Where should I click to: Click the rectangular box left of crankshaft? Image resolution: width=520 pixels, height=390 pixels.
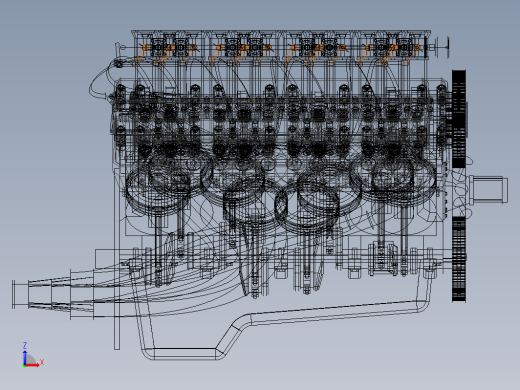(x=105, y=259)
